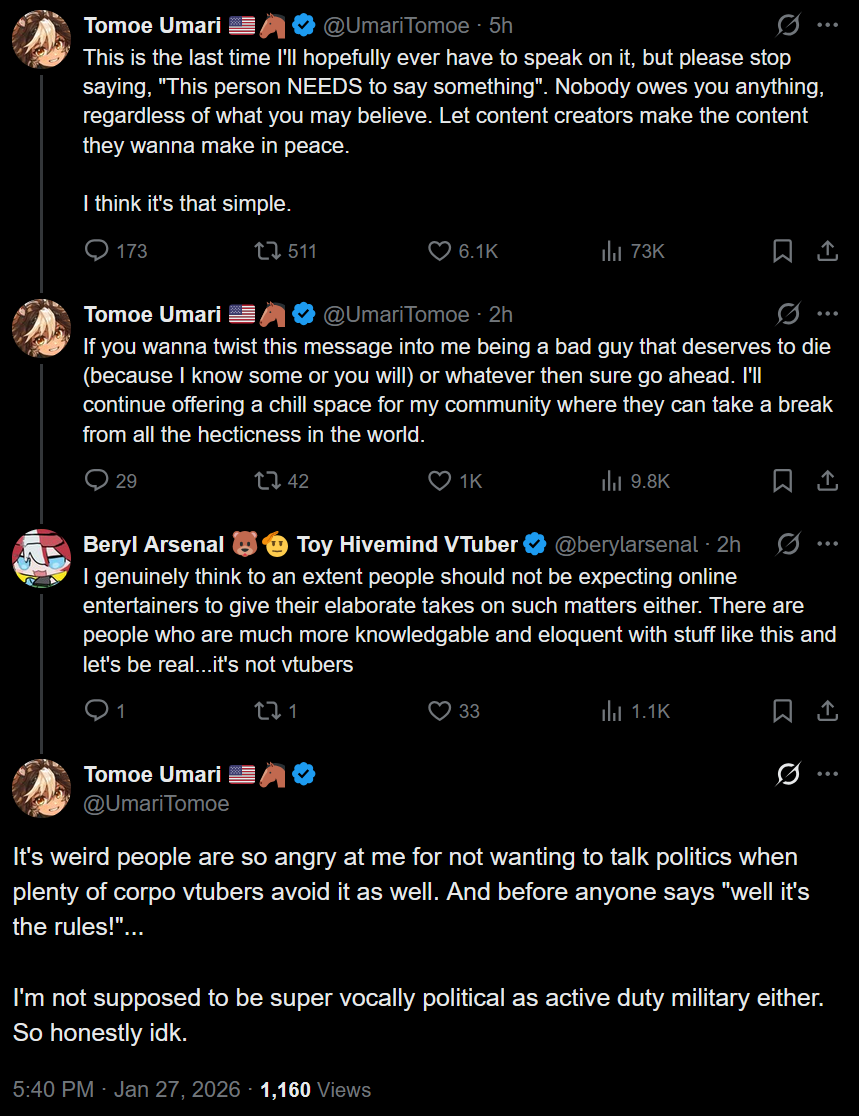The height and width of the screenshot is (1116, 859).
Task: Bookmark the first tweet in thread
Action: pos(783,251)
